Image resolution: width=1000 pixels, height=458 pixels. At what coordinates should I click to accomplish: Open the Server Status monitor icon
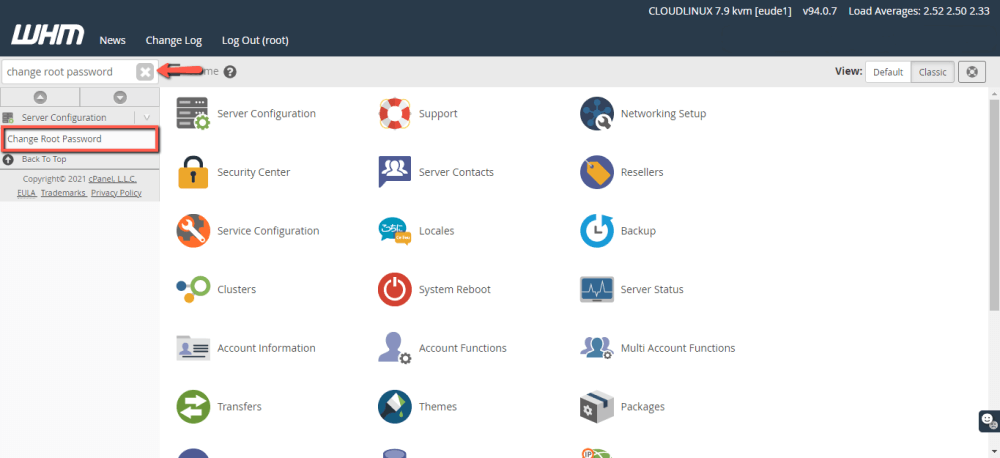596,290
